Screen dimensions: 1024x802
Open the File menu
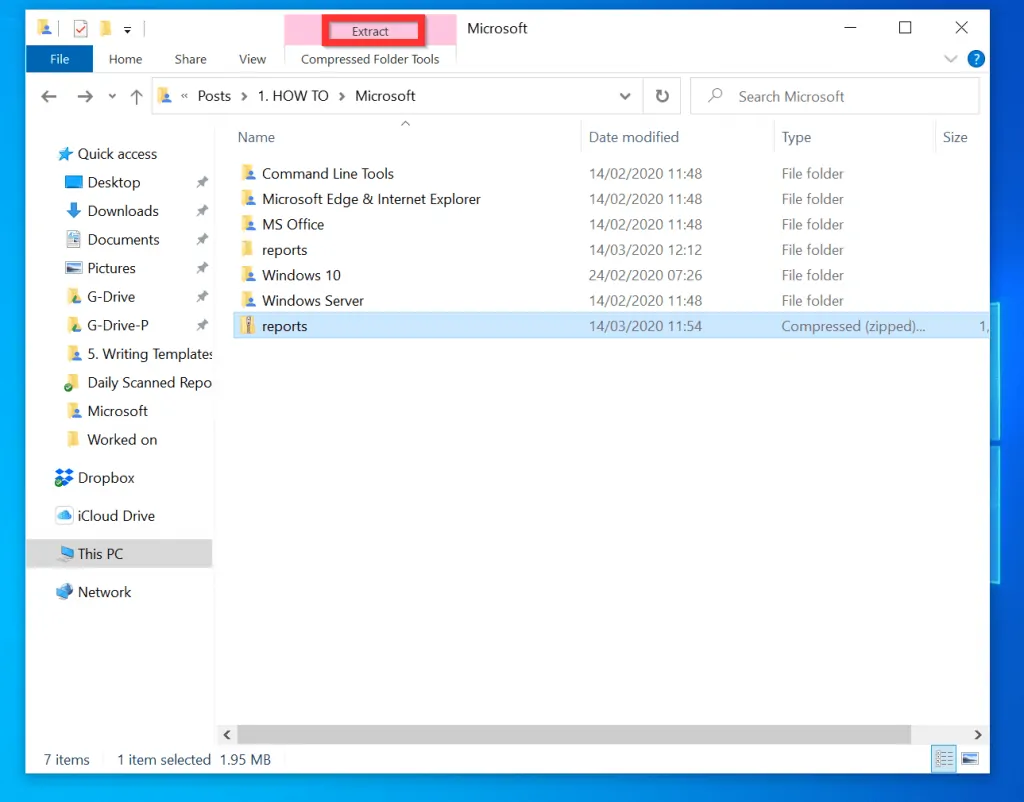pyautogui.click(x=58, y=59)
